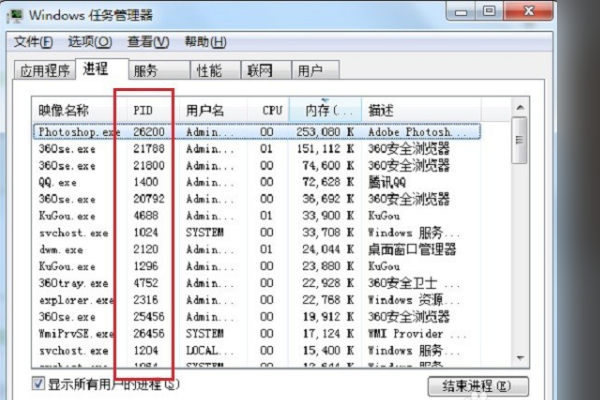The image size is (600, 400).
Task: Minimize the Task Manager window
Action: click(x=461, y=11)
